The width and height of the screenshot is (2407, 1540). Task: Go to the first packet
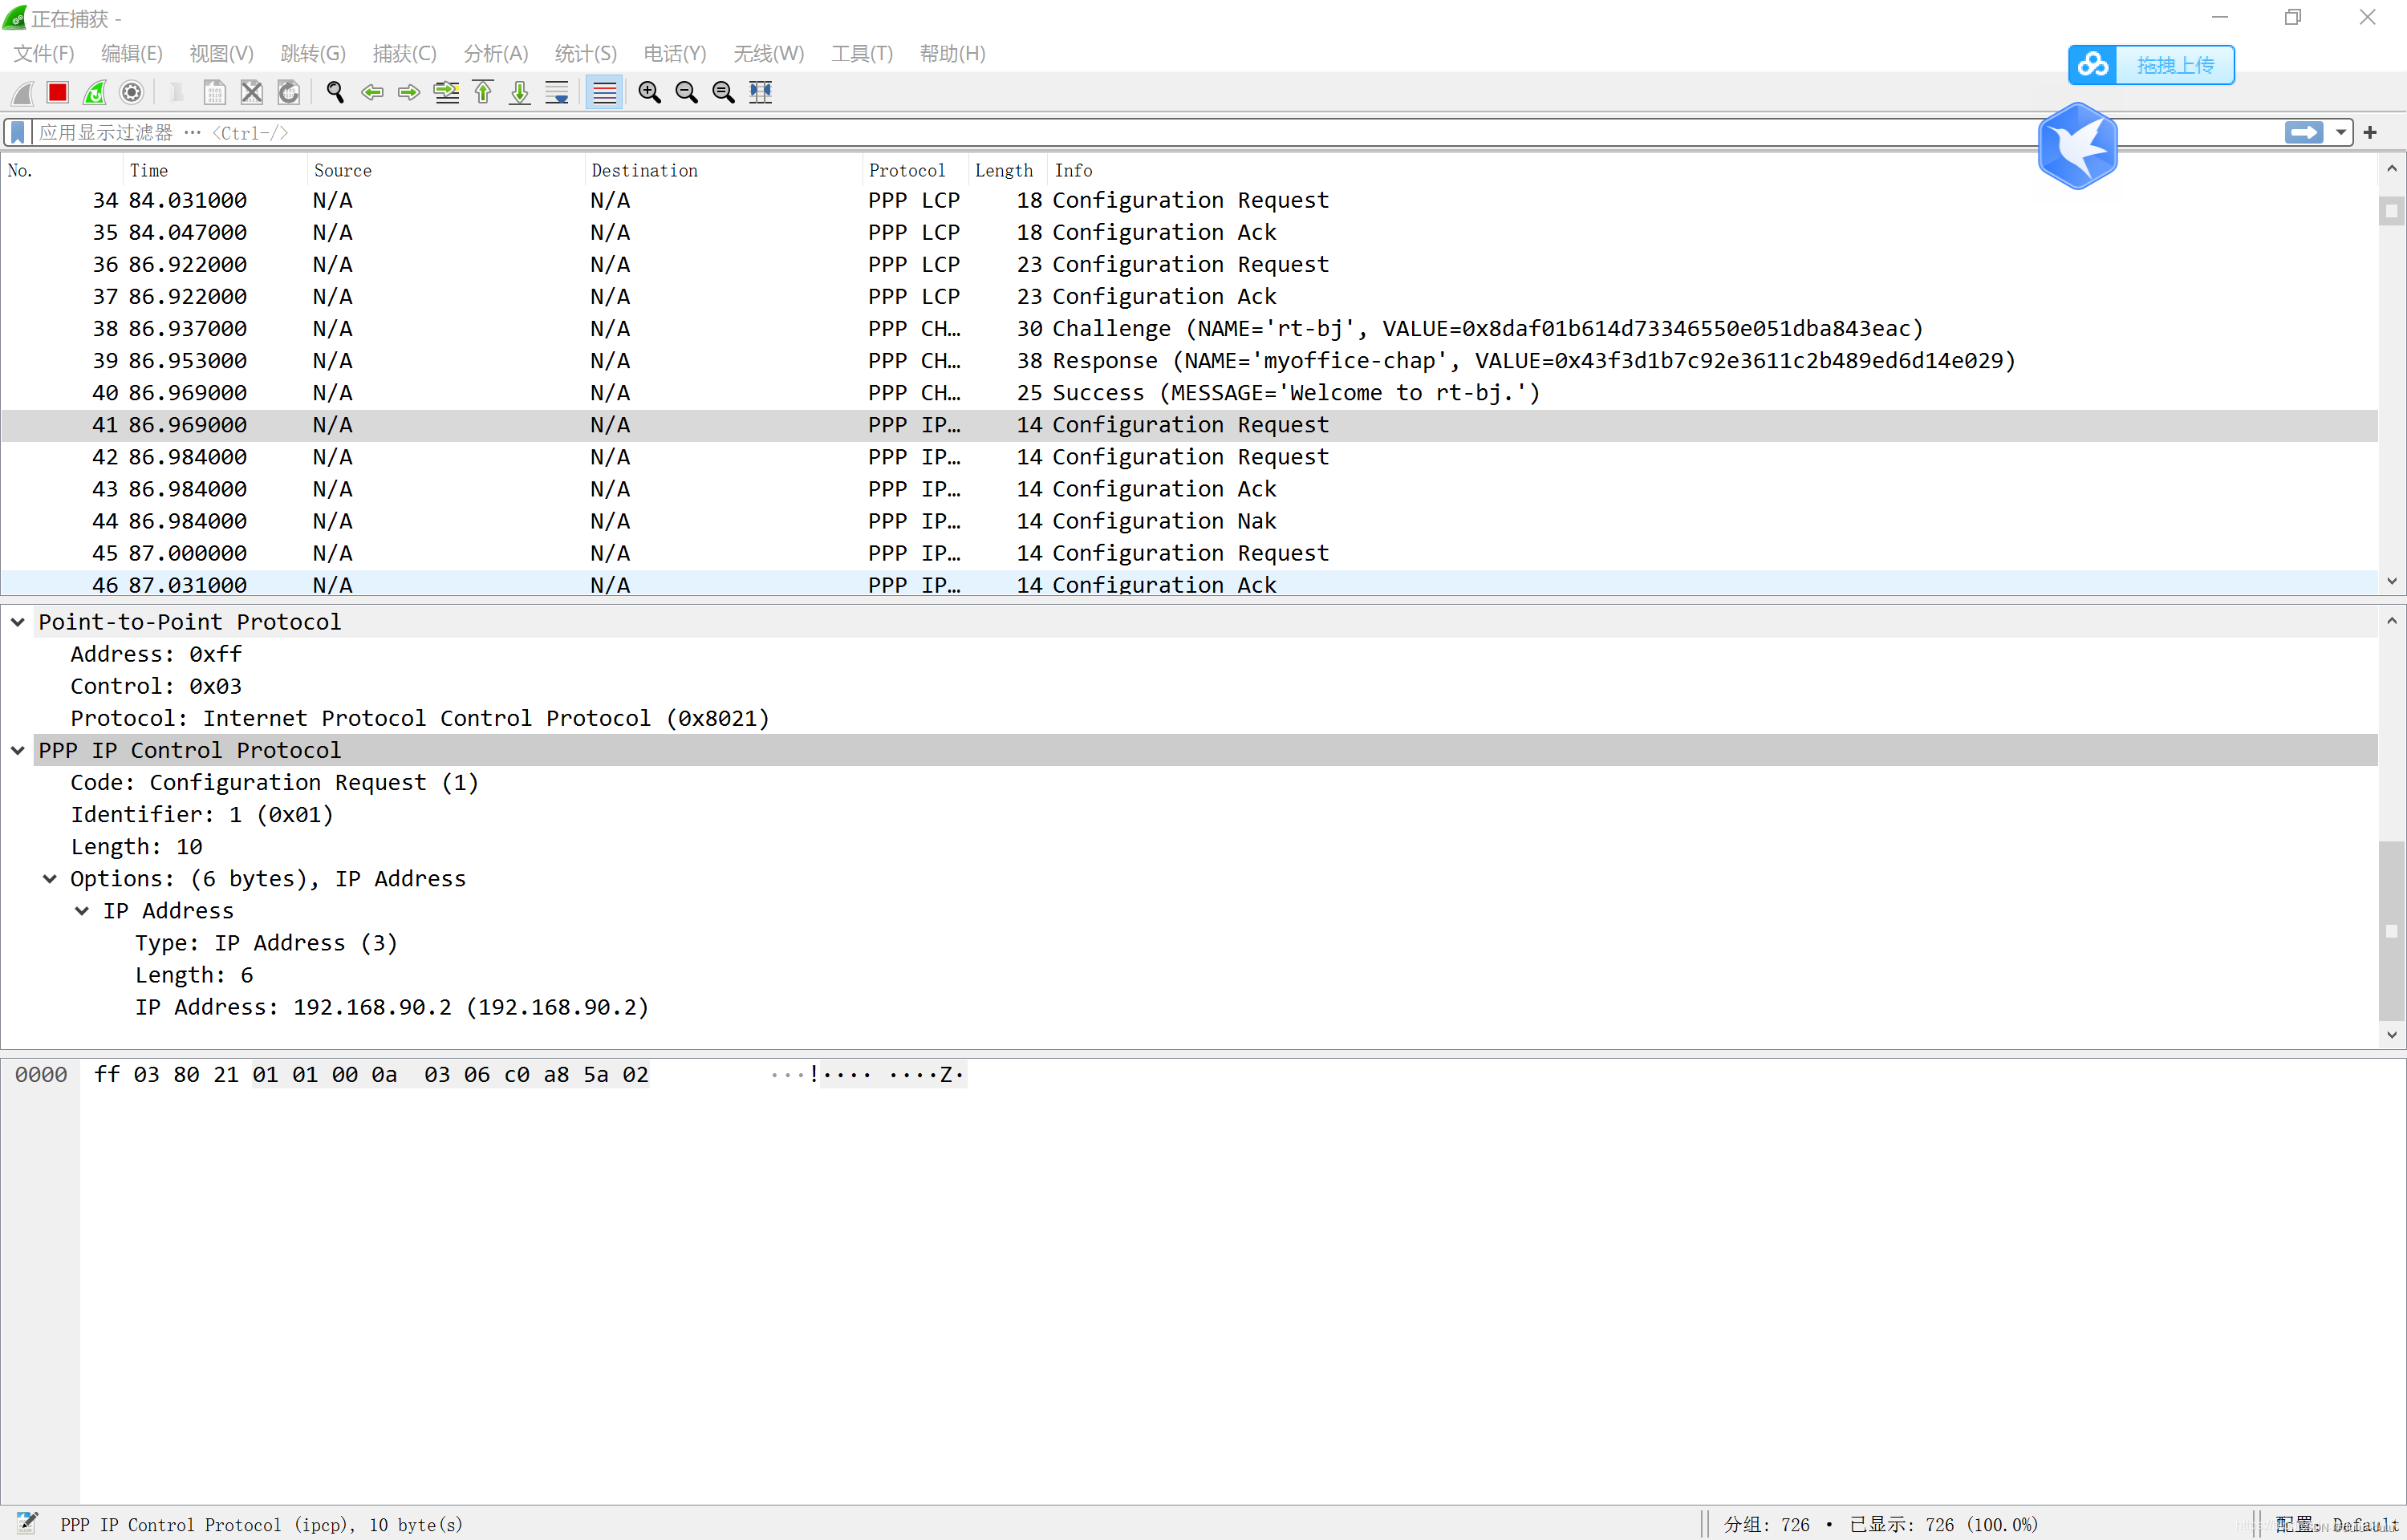(483, 92)
